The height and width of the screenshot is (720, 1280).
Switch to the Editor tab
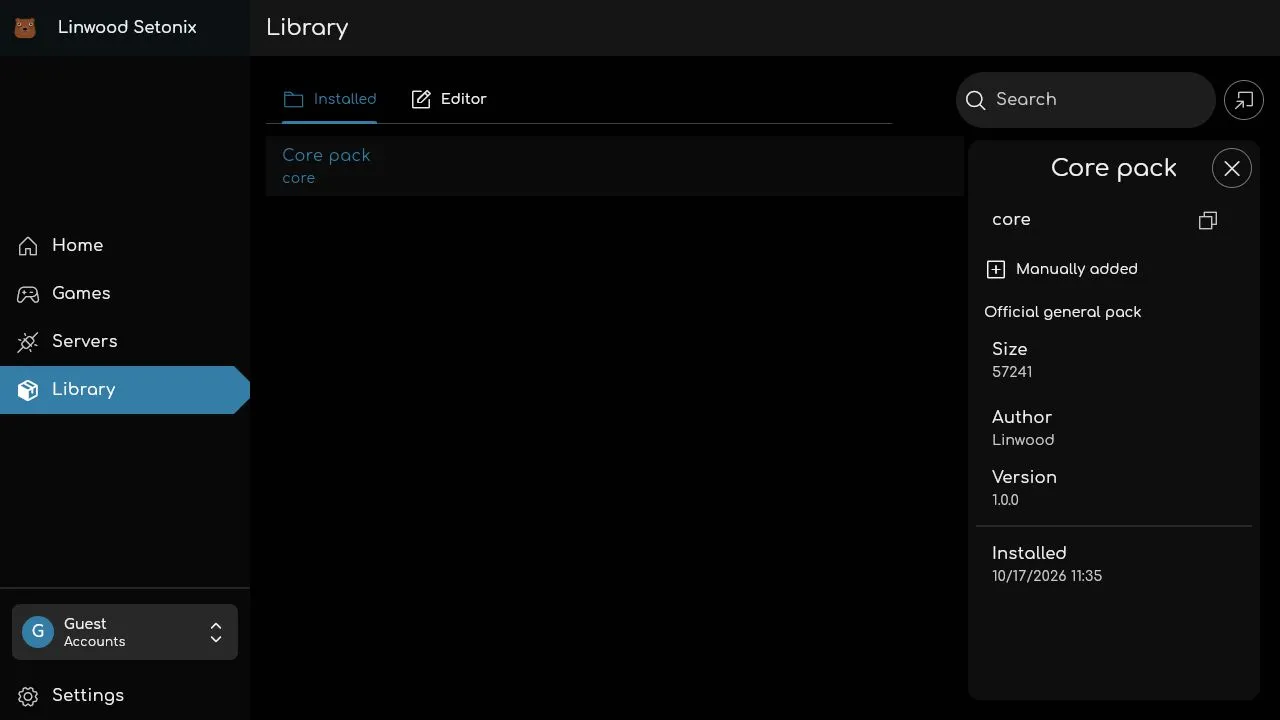449,99
